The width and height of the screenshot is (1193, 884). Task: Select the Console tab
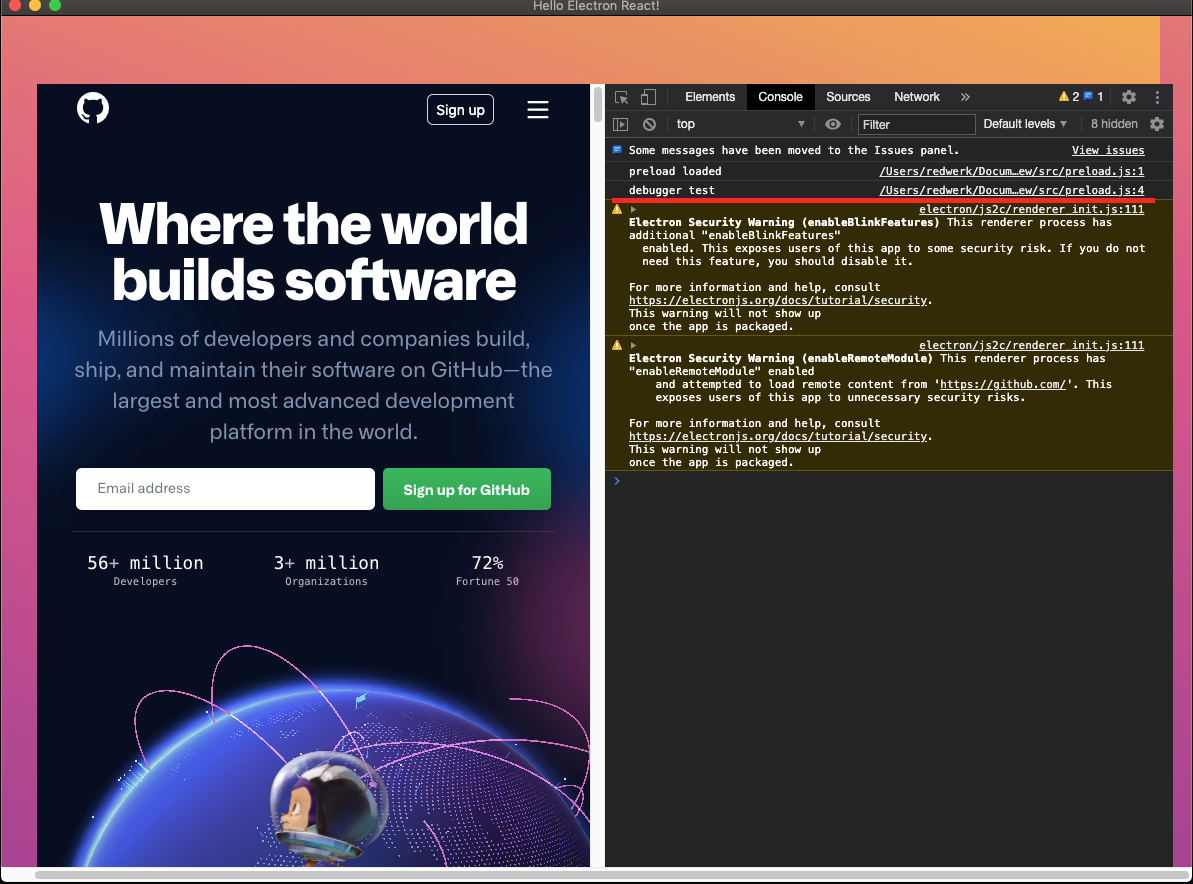[780, 97]
